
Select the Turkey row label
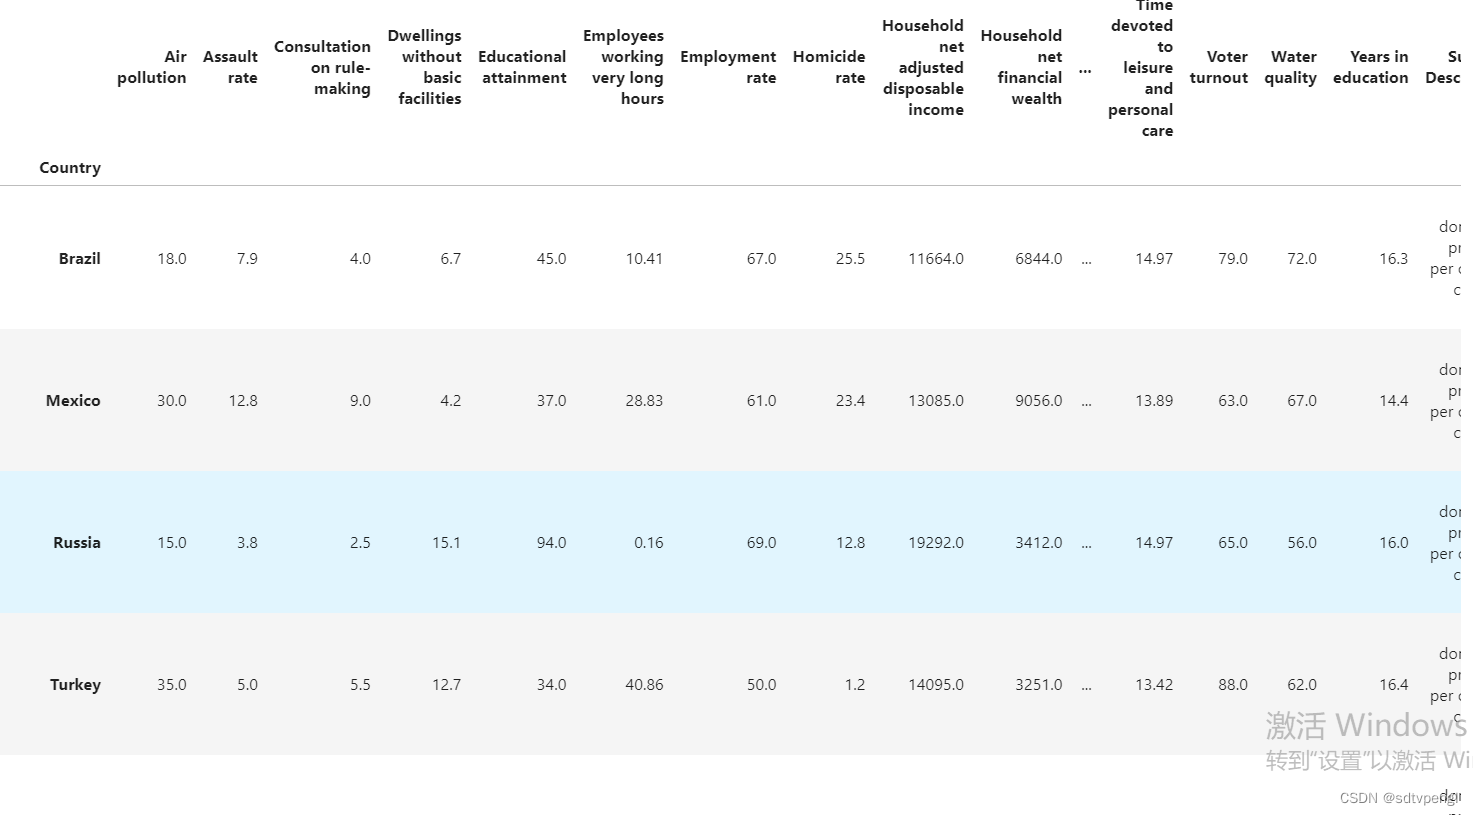tap(76, 684)
